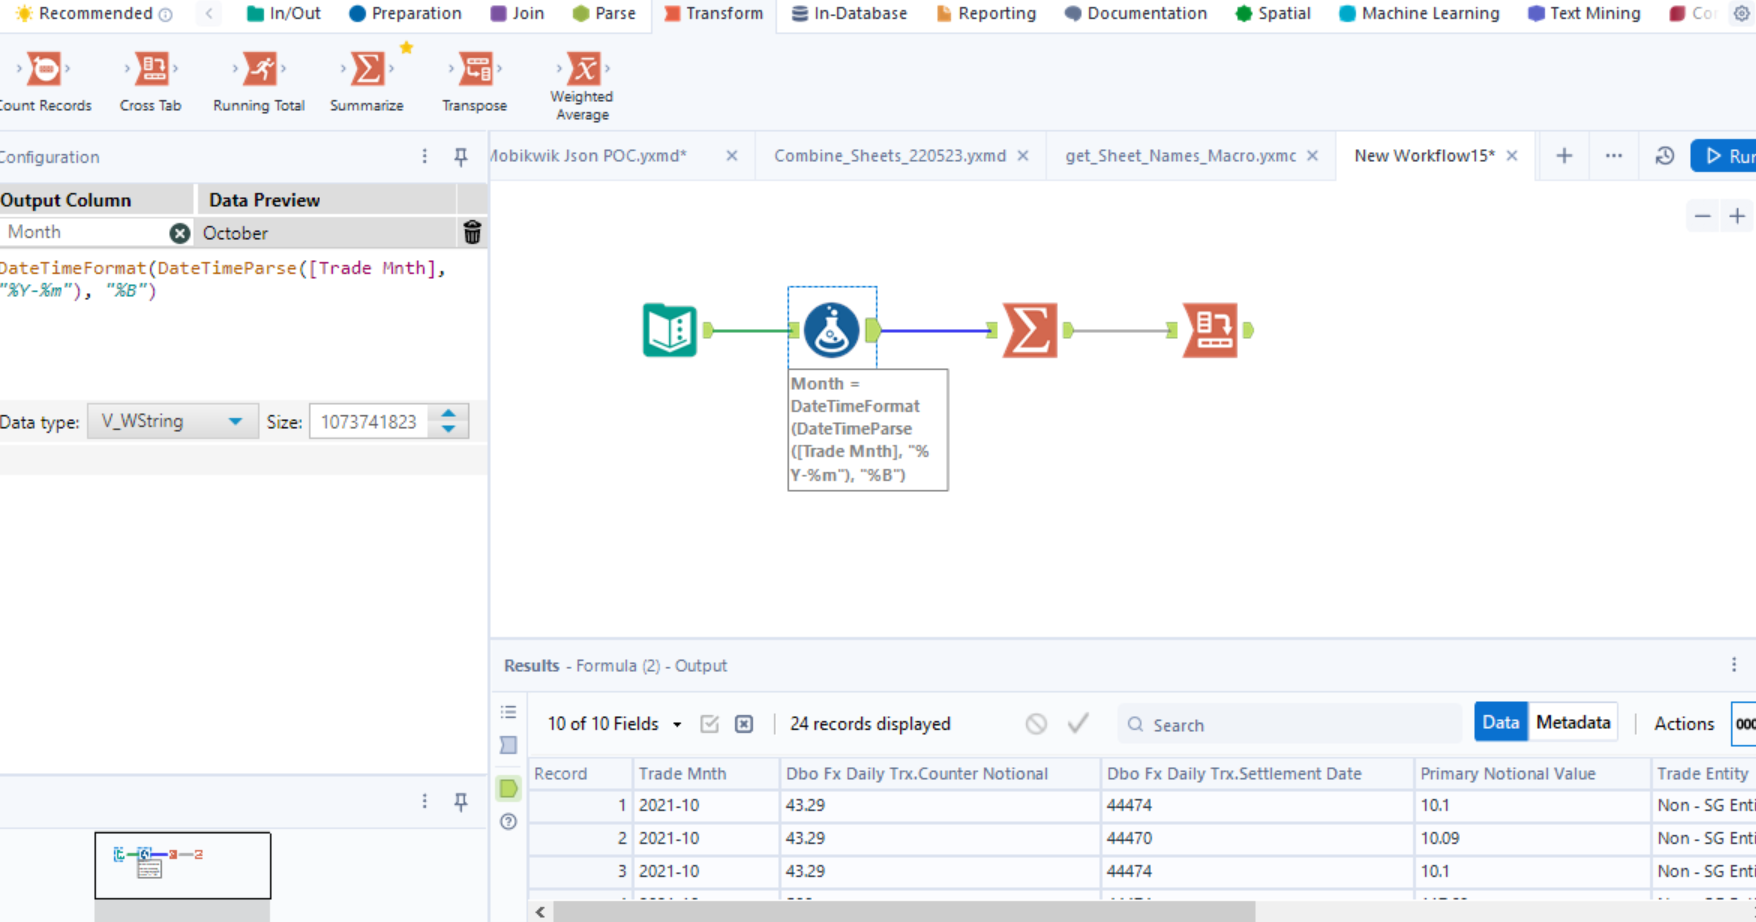Select the Input Data tool on canvas

[x=669, y=330]
